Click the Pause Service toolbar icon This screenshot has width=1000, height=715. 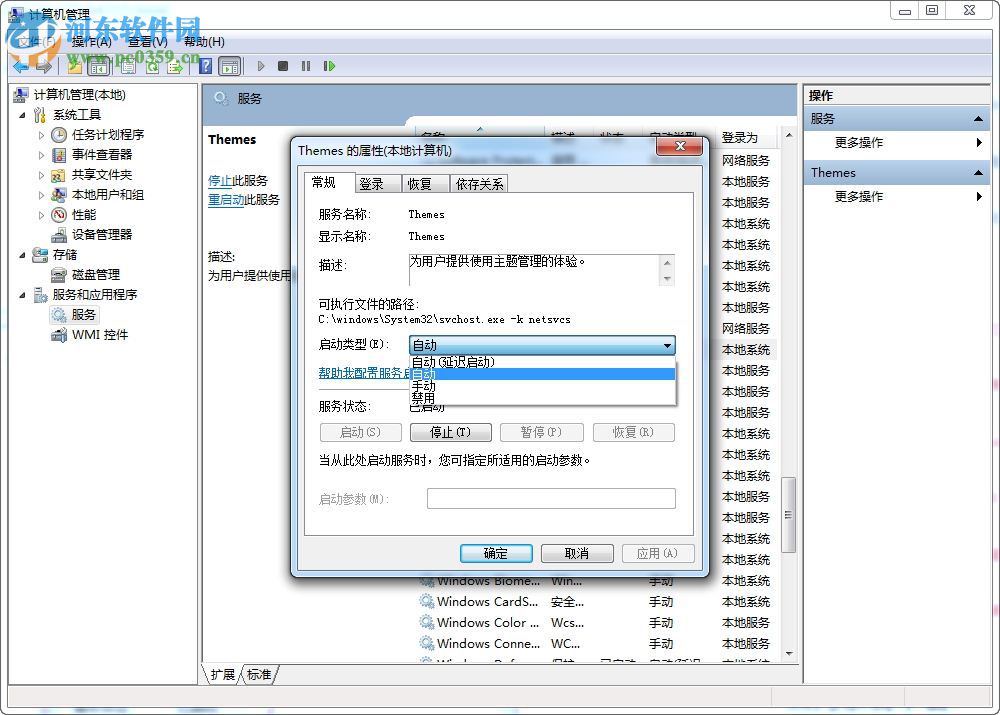click(305, 66)
